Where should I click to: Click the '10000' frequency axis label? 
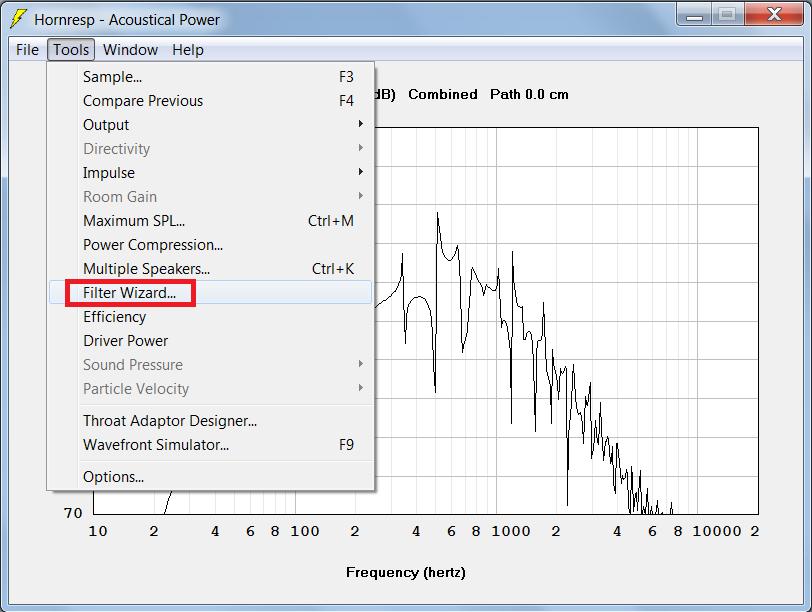717,531
